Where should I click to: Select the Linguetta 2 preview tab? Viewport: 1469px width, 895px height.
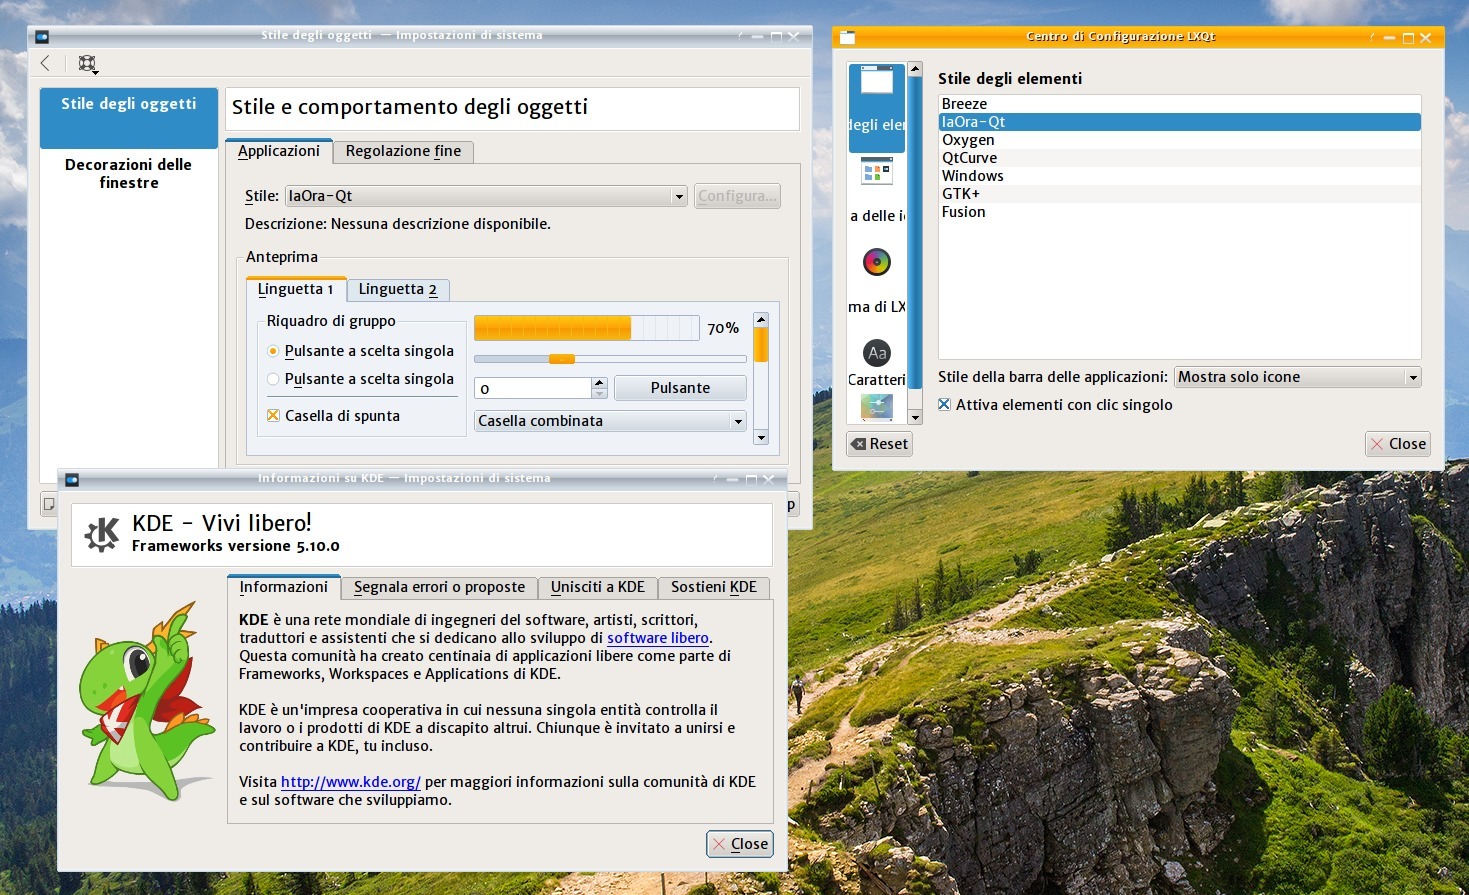(x=398, y=289)
